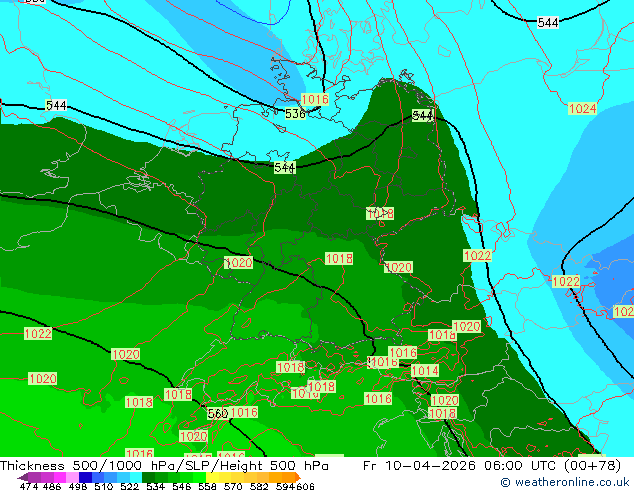
Task: Click the forecast date Fr 10-04-2026
Action: pos(419,466)
